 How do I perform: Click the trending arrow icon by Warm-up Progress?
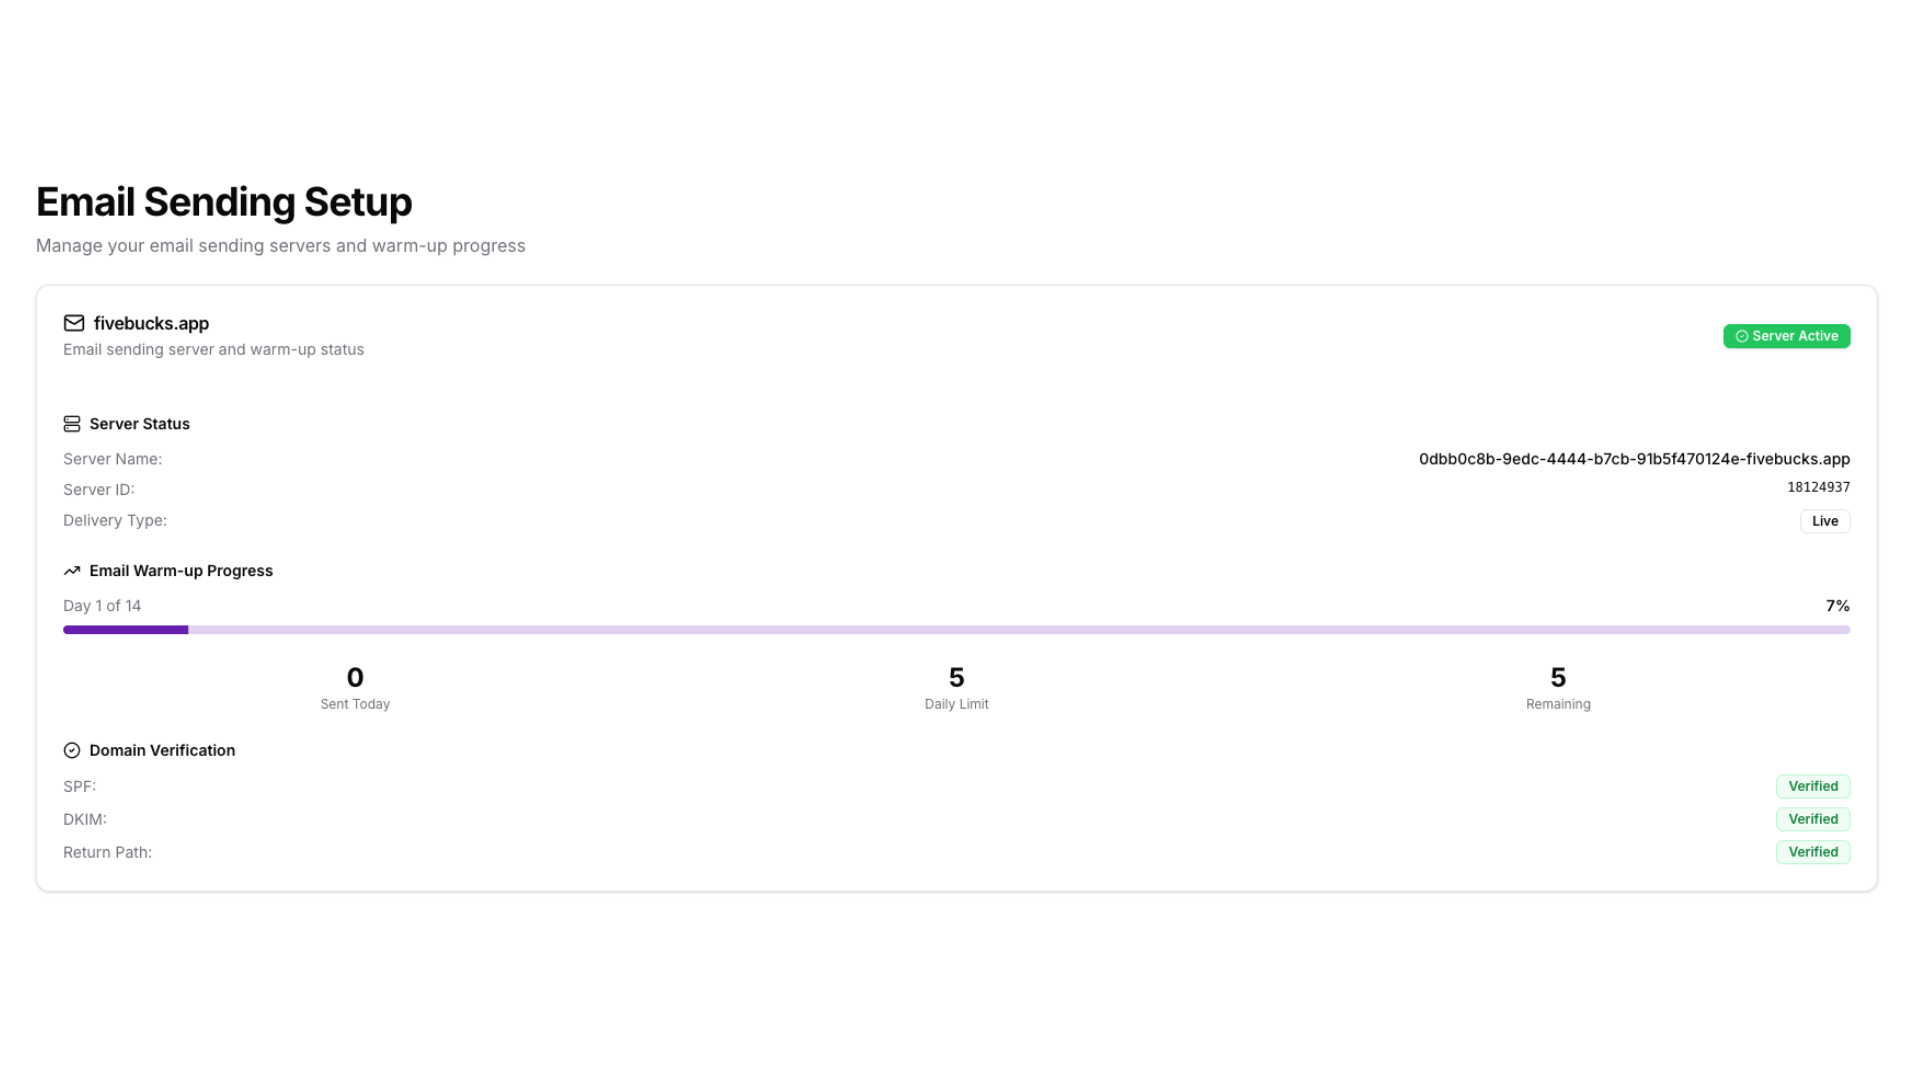72,571
